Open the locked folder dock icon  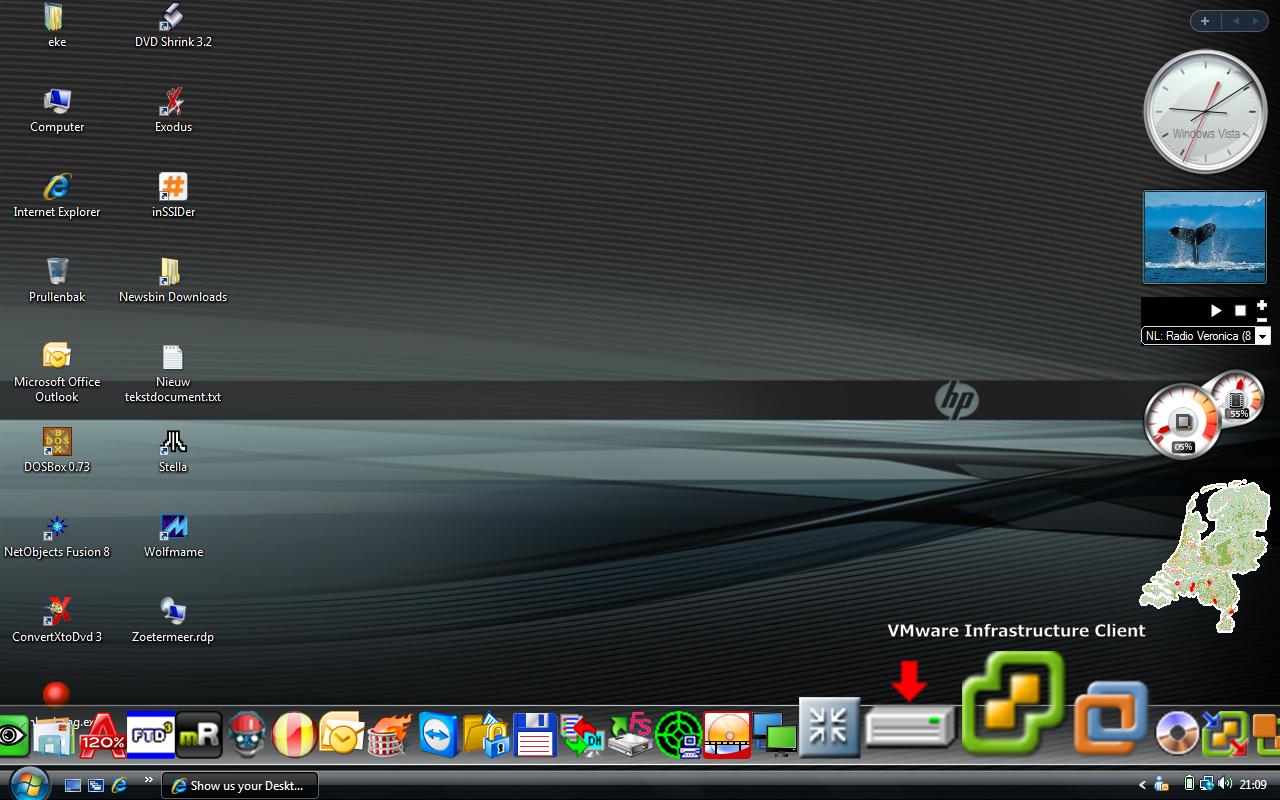point(486,735)
